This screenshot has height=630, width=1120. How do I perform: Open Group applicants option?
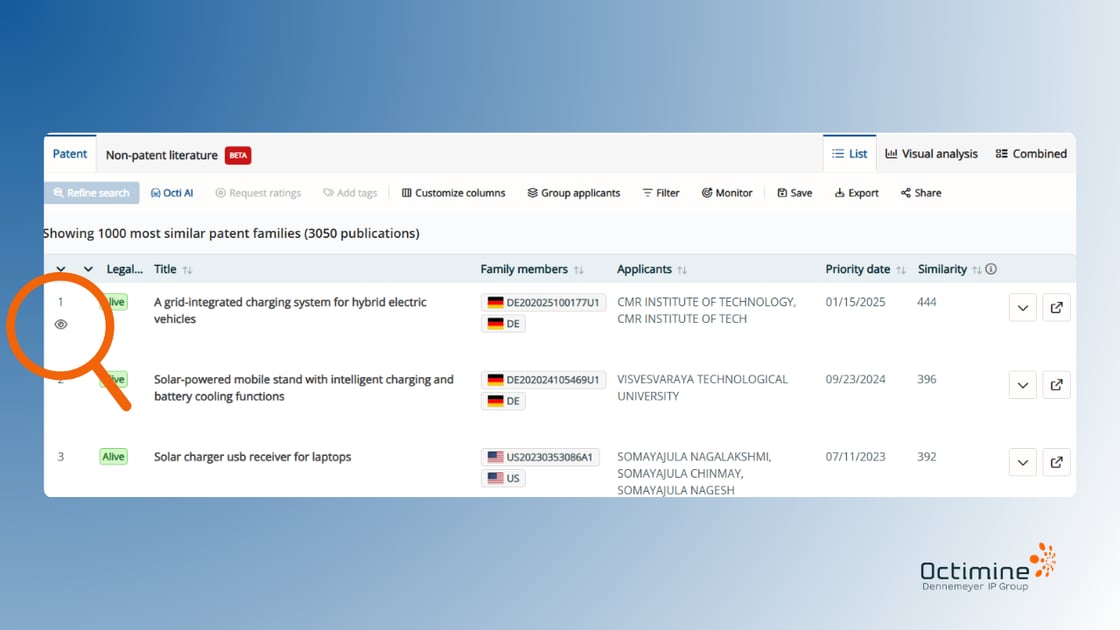tap(574, 193)
